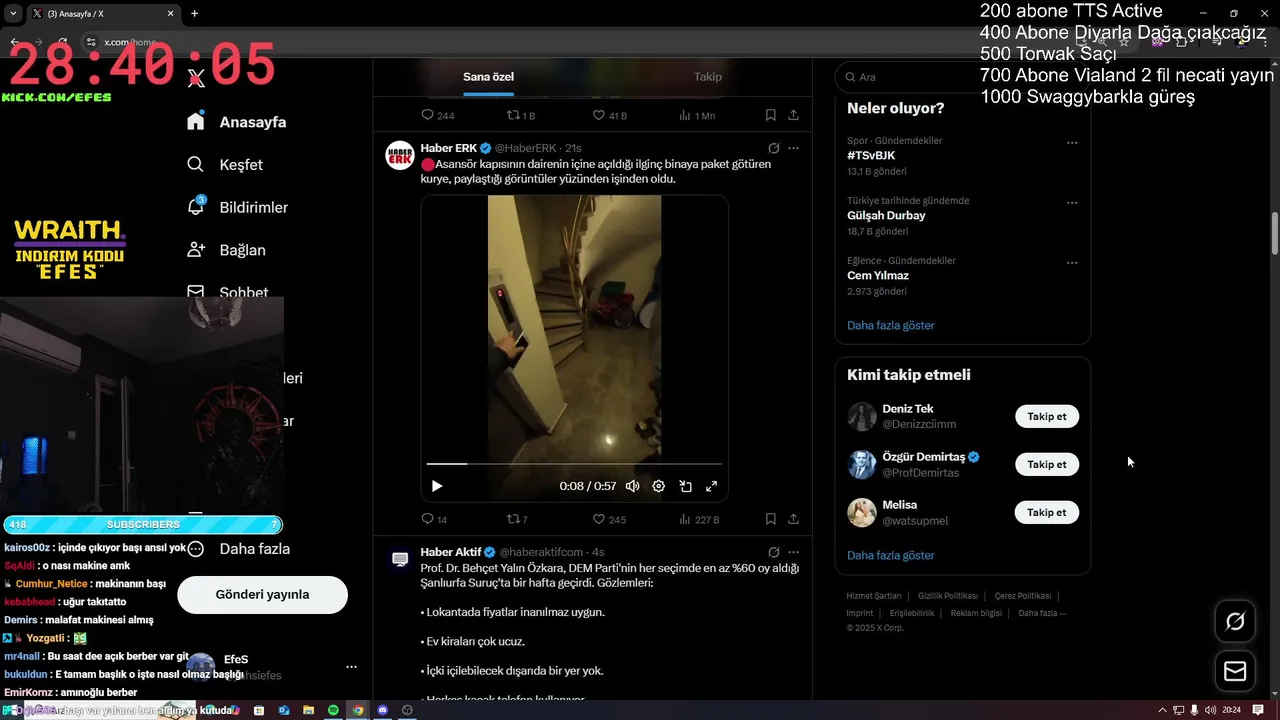This screenshot has height=720, width=1280.
Task: Open Discord from taskbar
Action: point(382,710)
